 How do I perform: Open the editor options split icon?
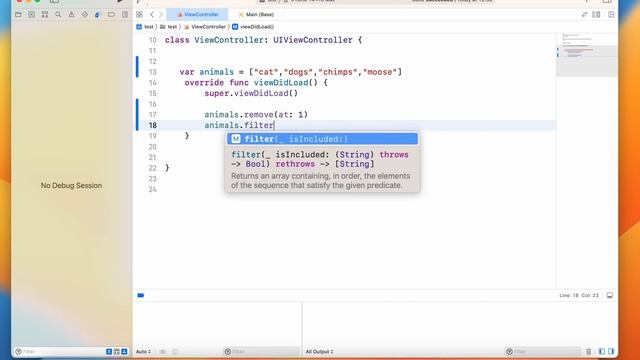tap(596, 15)
